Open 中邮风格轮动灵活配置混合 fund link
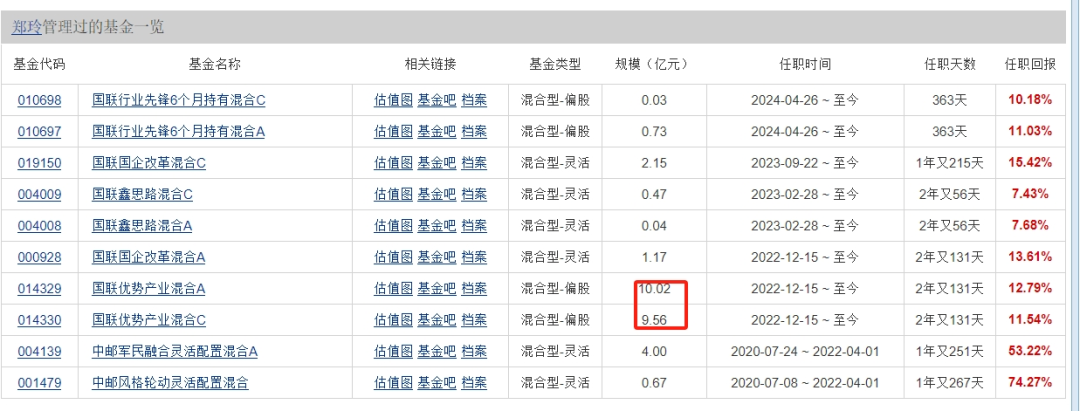 [x=170, y=382]
